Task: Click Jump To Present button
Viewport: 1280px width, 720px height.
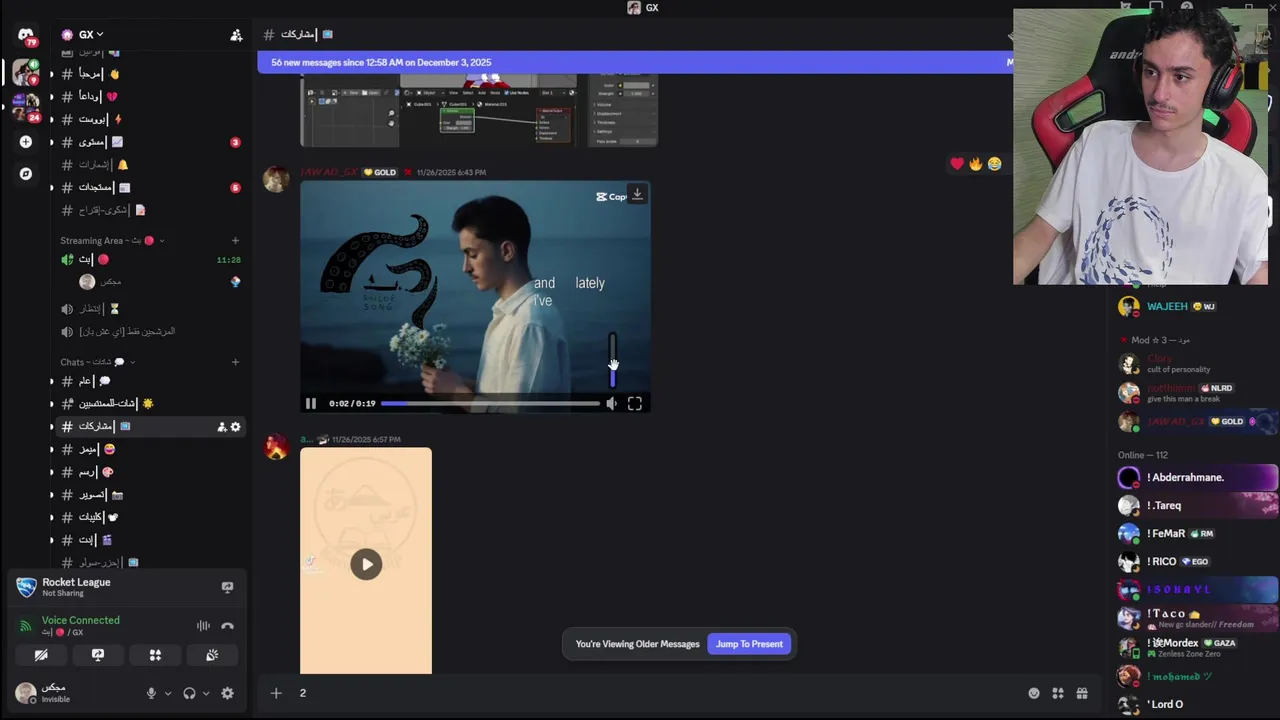Action: point(749,644)
